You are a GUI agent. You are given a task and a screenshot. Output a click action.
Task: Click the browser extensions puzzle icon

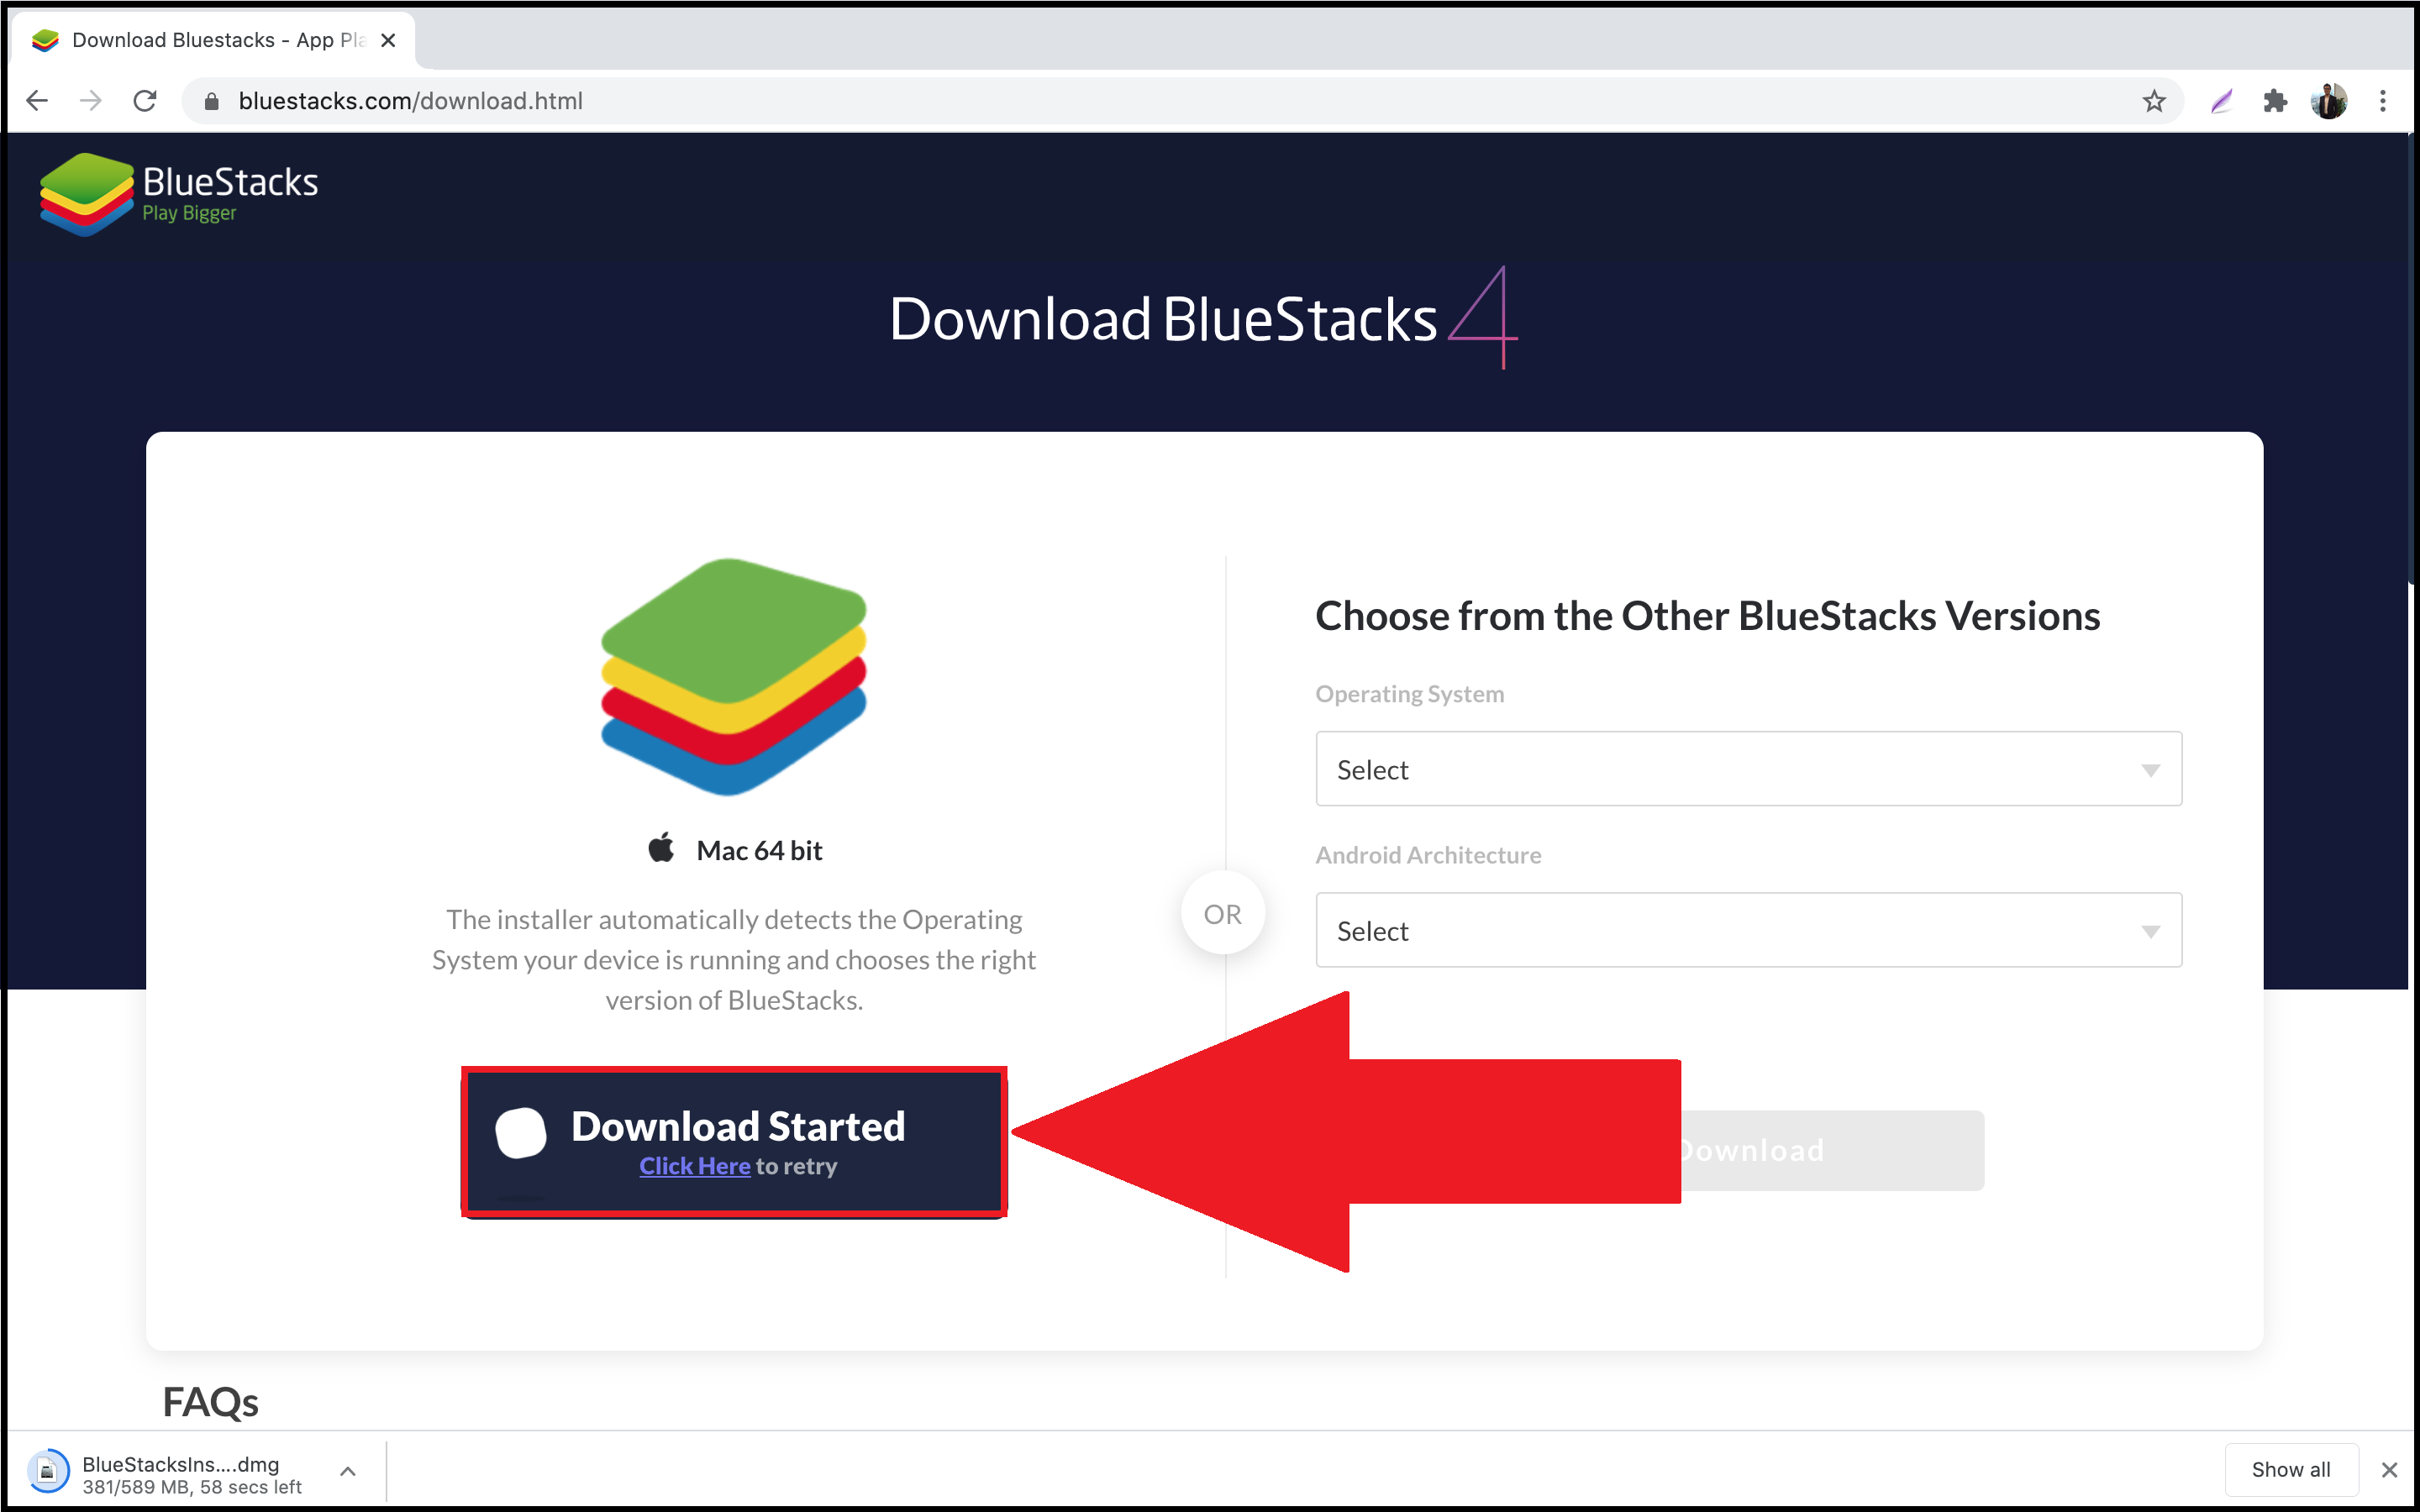coord(2275,101)
